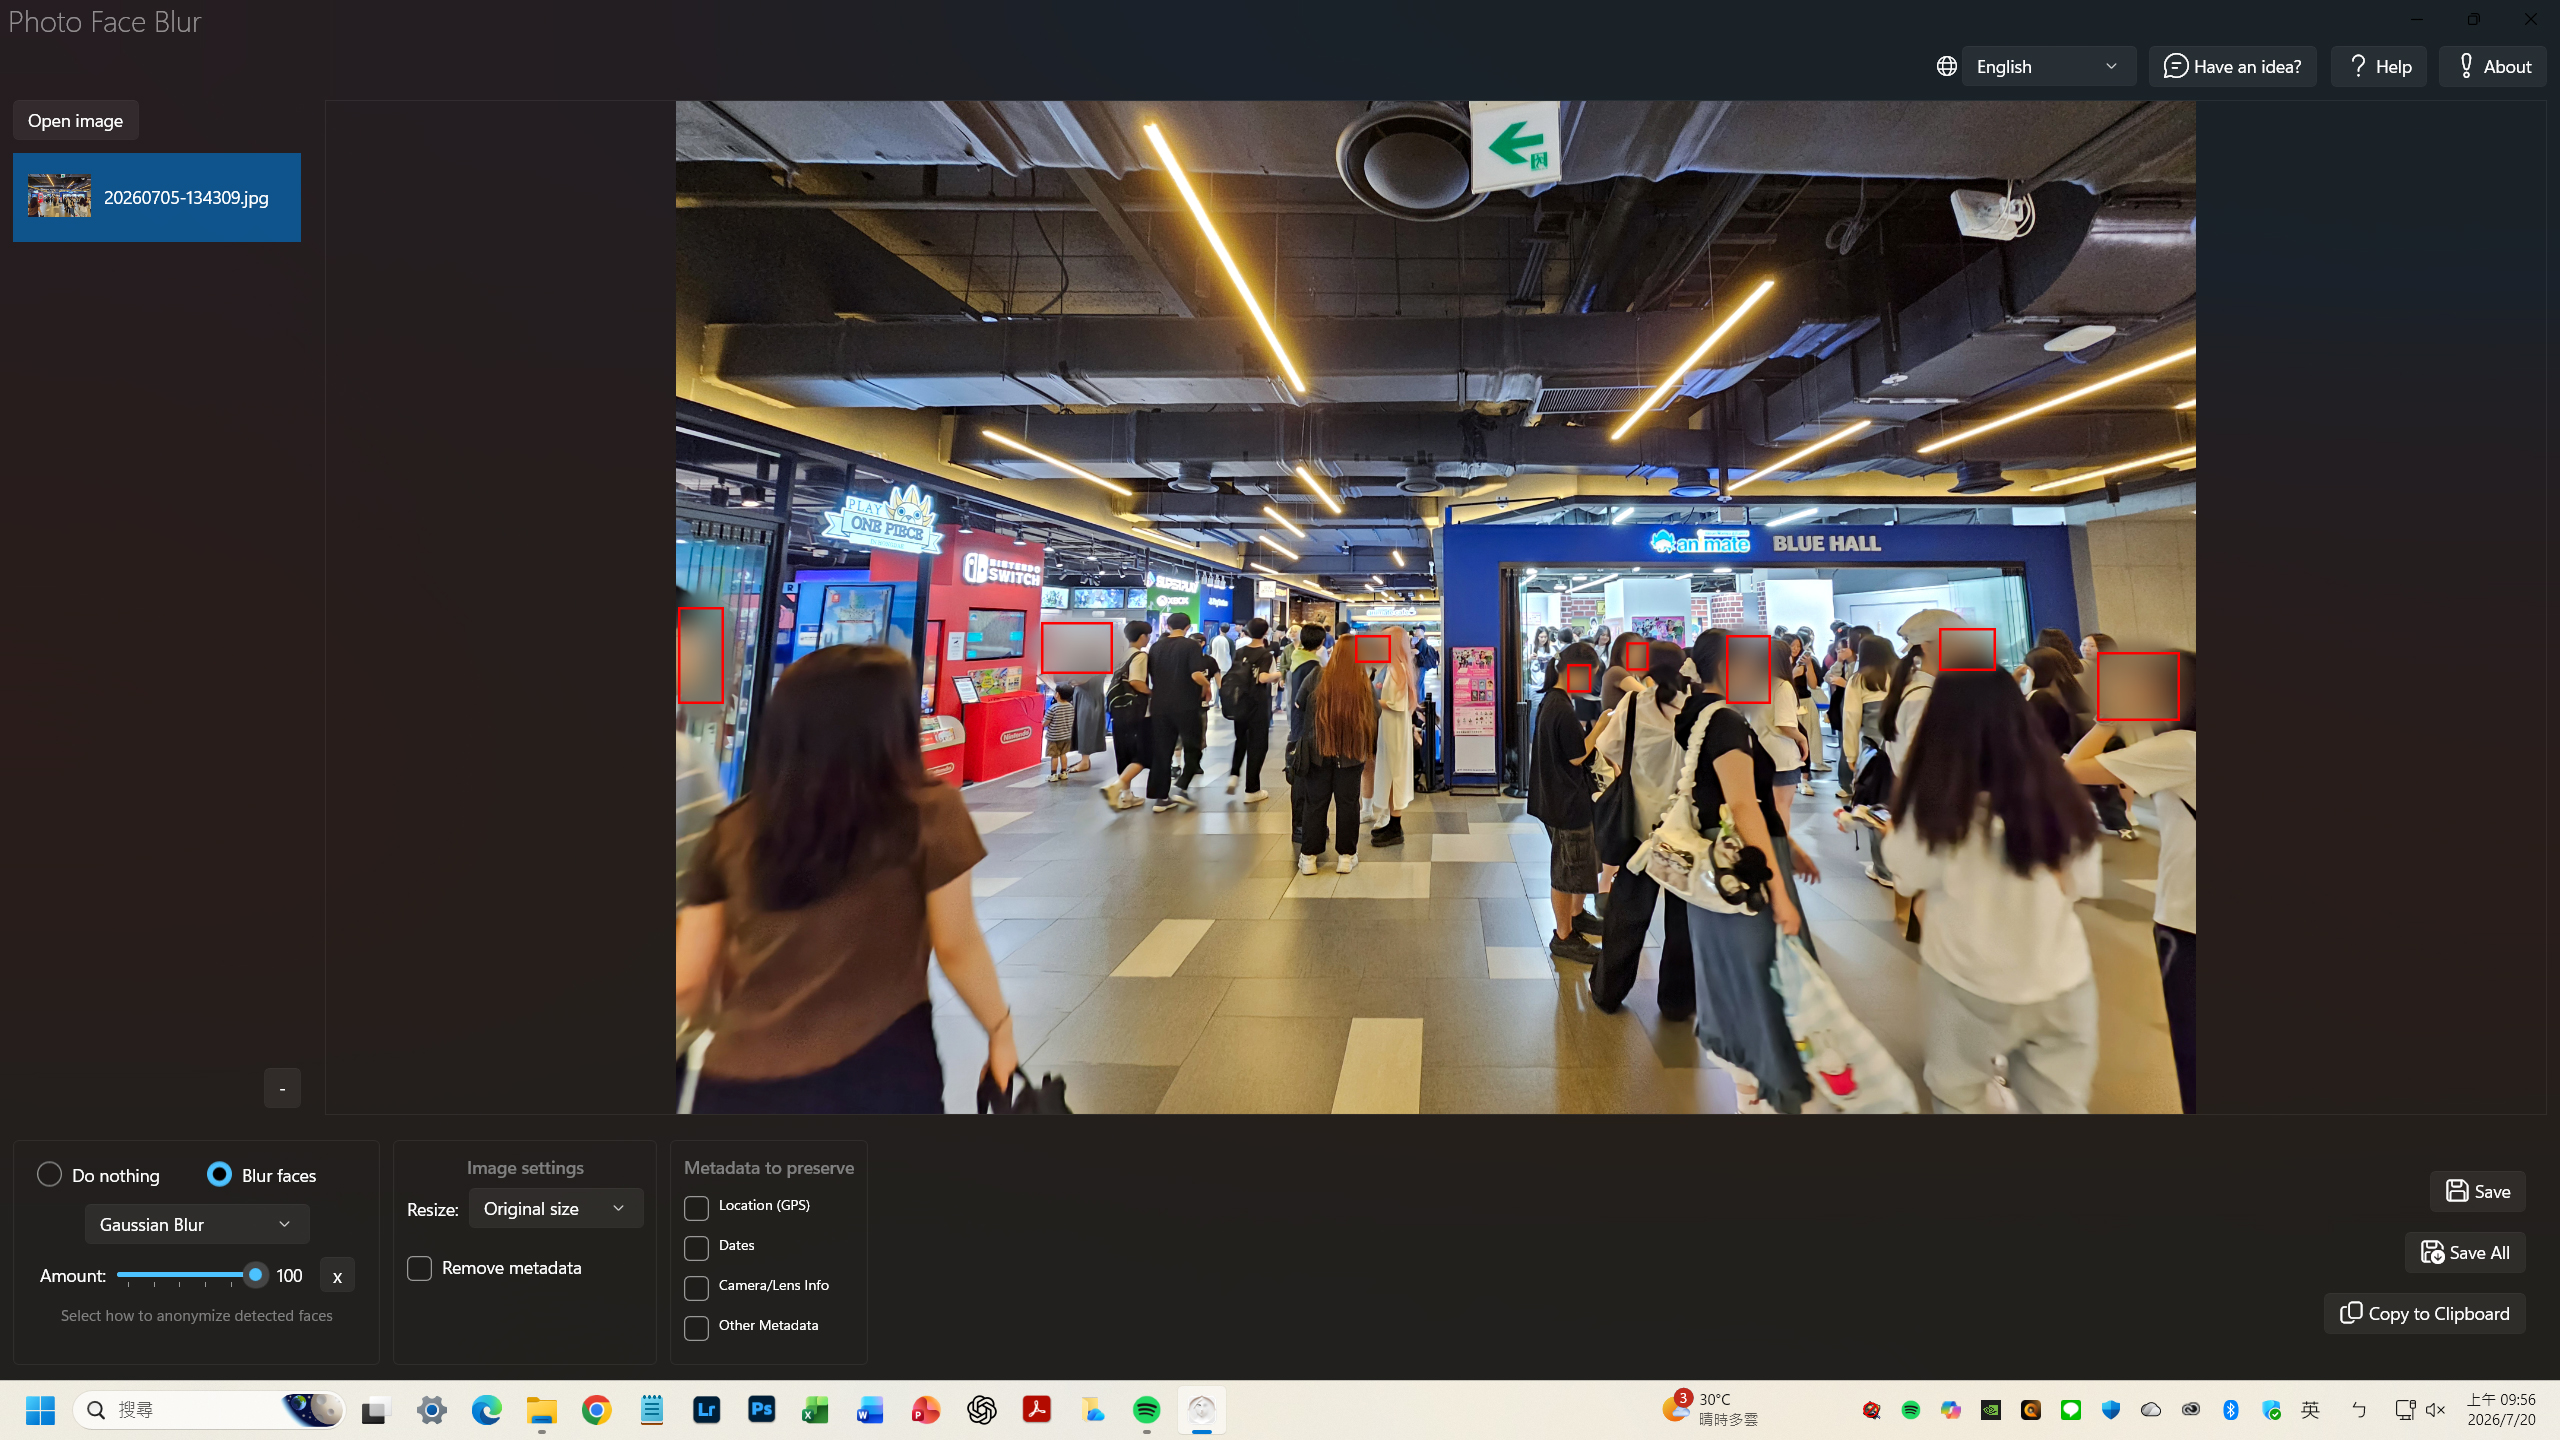
Task: Open Help from the question mark button
Action: [2378, 67]
